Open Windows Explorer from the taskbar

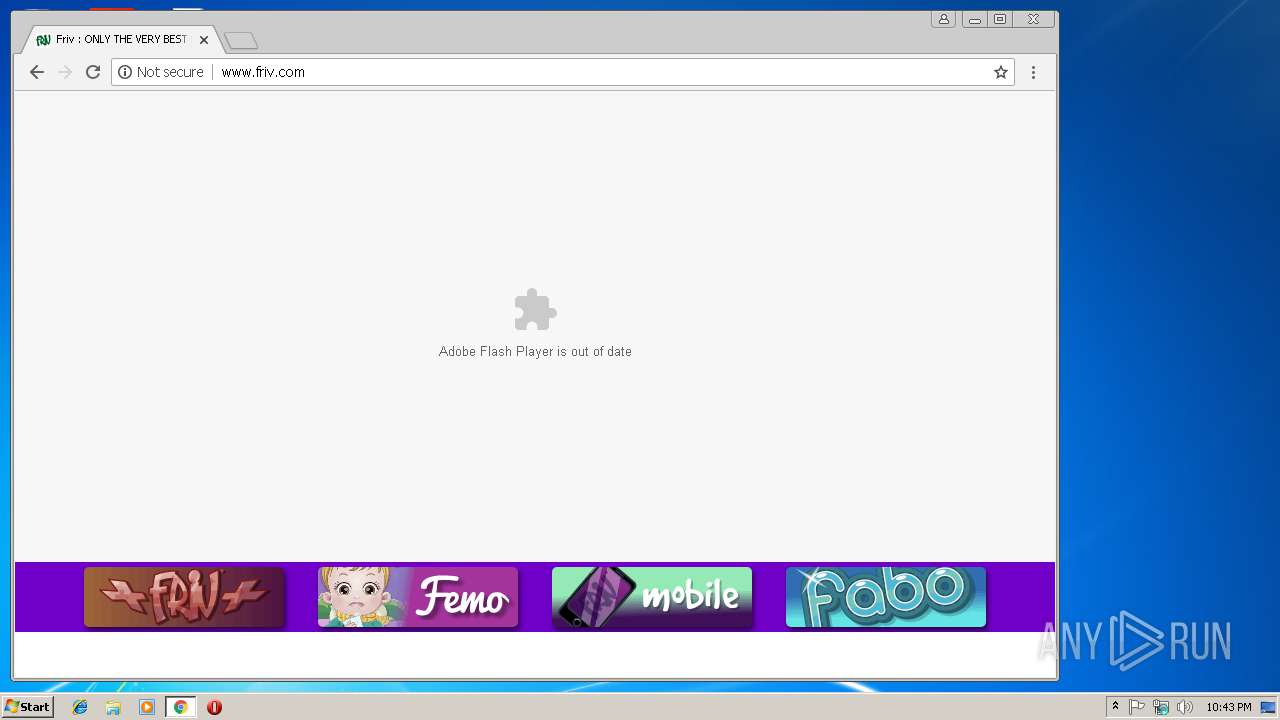[x=113, y=707]
